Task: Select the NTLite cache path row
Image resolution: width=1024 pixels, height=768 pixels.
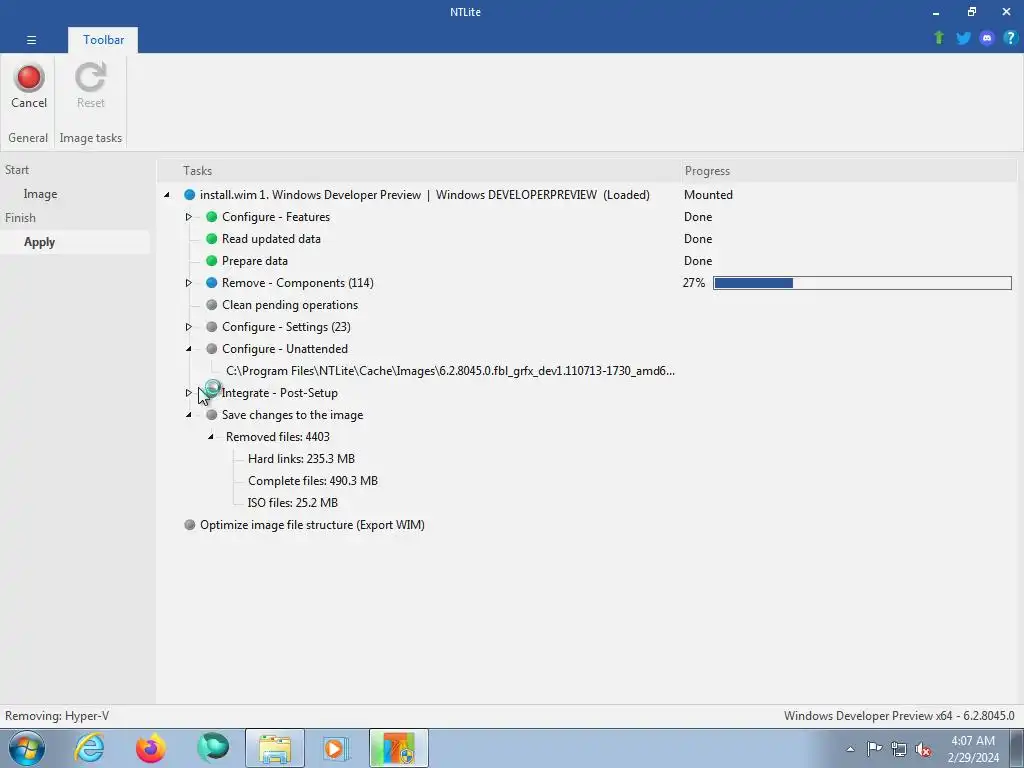Action: coord(450,371)
